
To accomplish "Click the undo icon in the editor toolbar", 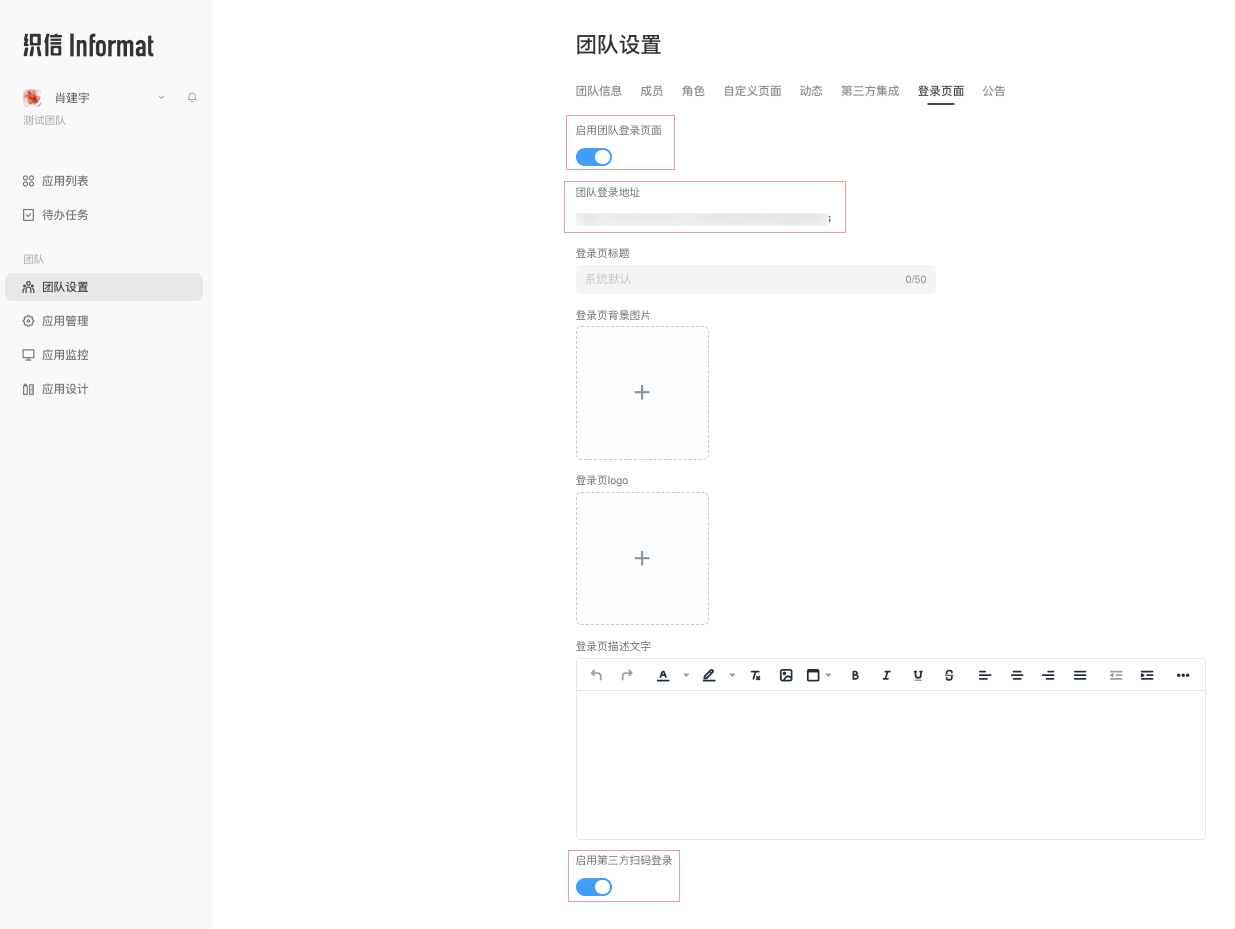I will [x=596, y=675].
